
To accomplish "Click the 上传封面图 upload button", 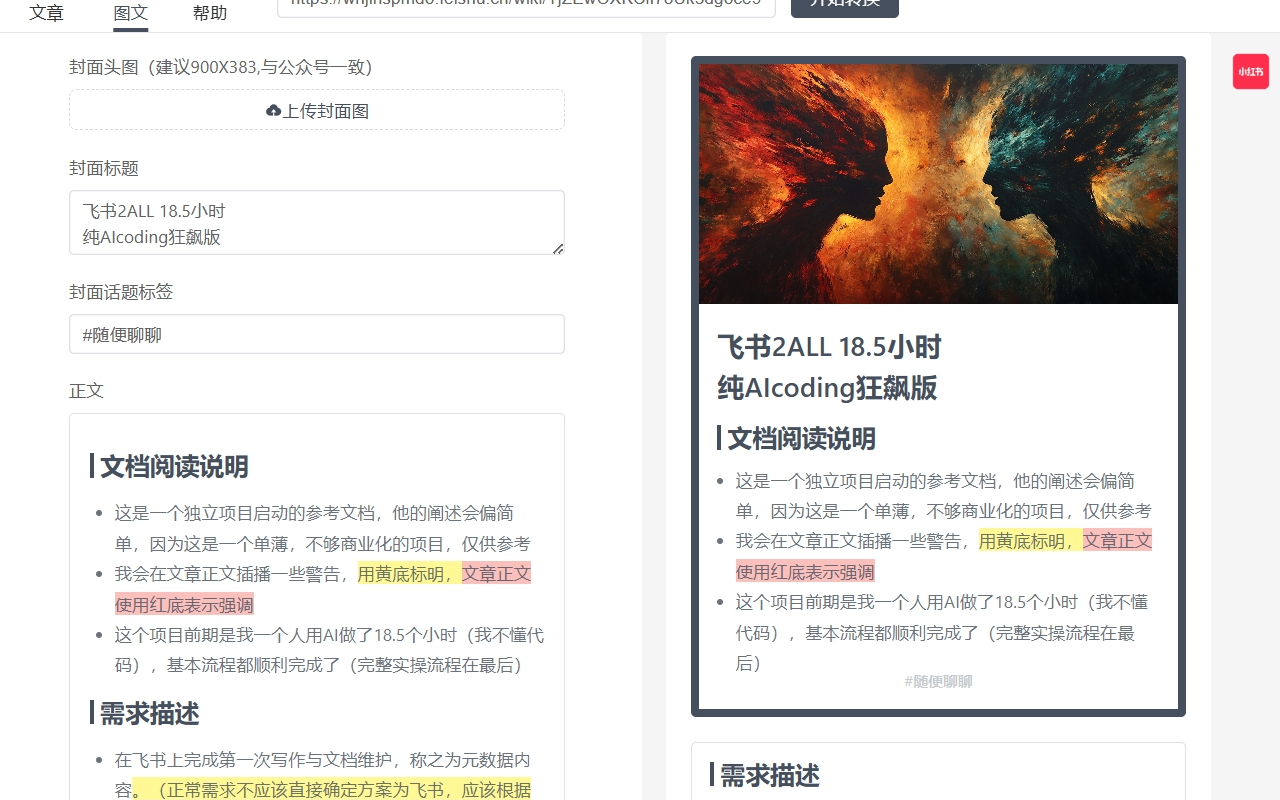I will tap(317, 110).
